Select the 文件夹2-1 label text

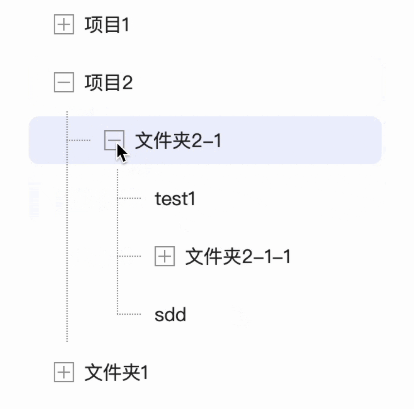click(178, 140)
